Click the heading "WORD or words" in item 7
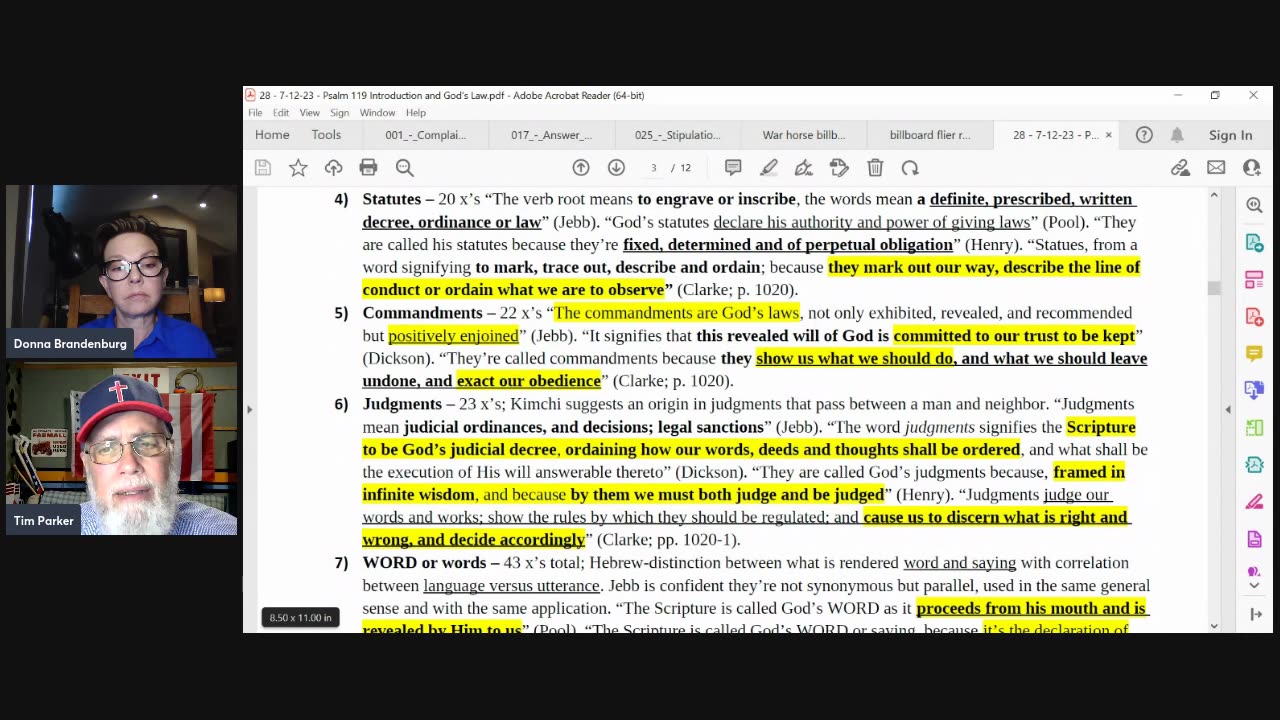The image size is (1280, 720). (424, 563)
